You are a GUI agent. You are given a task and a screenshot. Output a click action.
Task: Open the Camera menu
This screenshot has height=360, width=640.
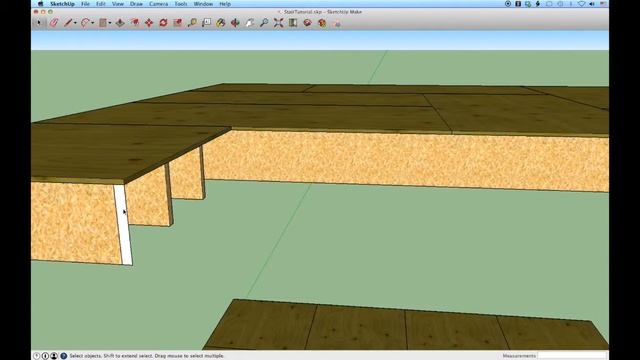[159, 4]
